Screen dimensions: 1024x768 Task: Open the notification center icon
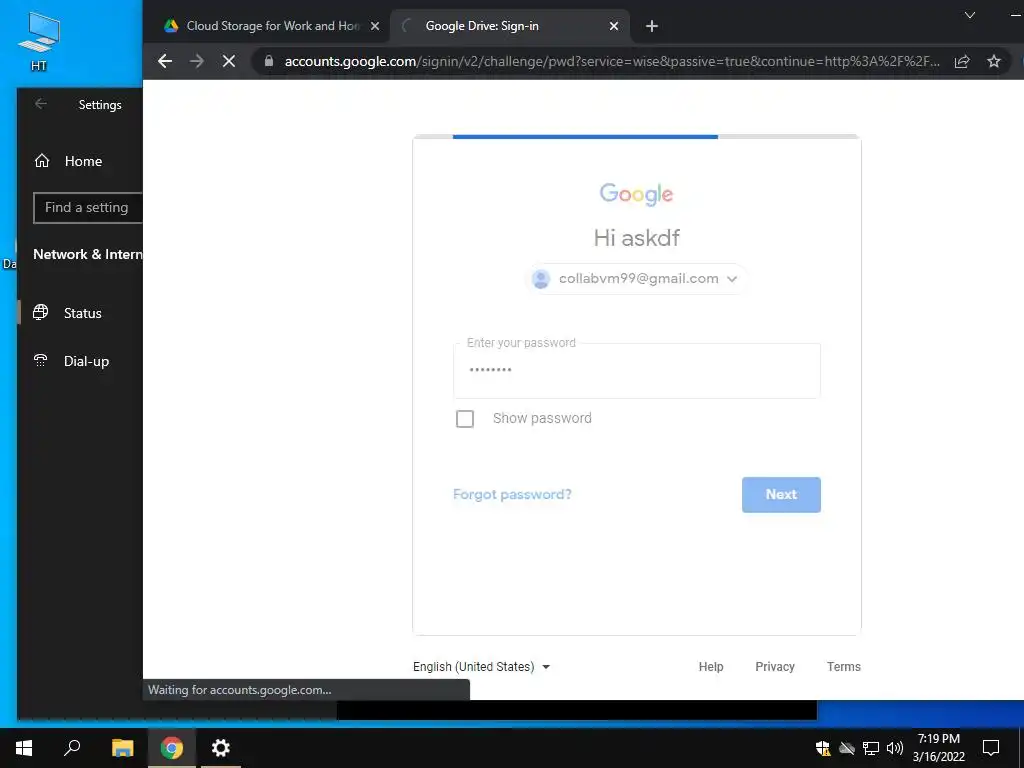point(991,748)
